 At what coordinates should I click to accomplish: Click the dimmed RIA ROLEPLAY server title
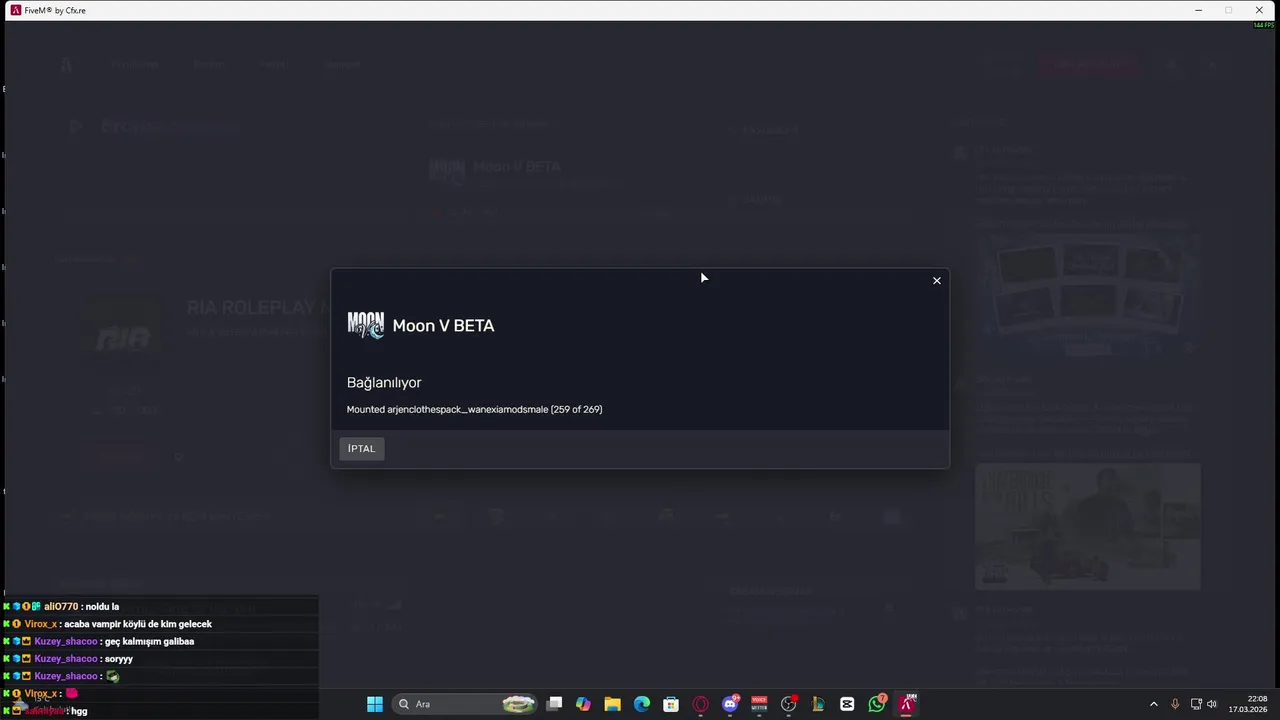[258, 308]
